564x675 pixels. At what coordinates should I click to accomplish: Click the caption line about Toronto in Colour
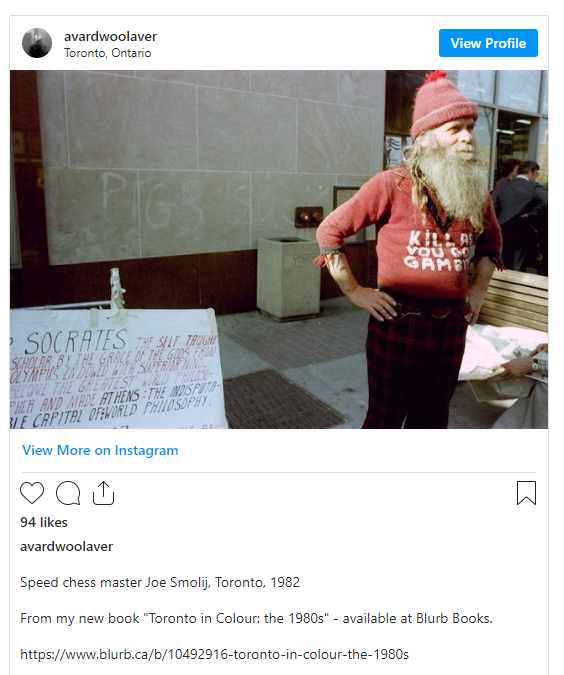pos(256,619)
